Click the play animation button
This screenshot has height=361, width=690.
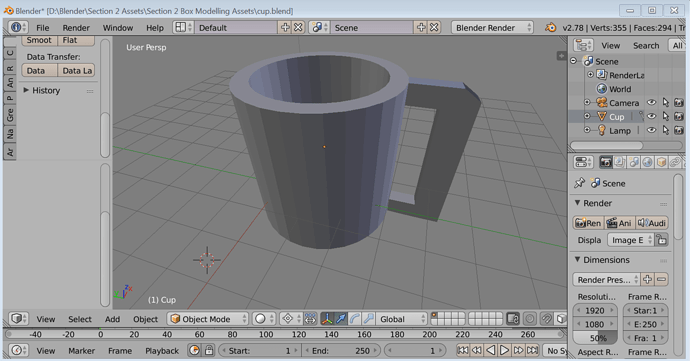click(x=504, y=350)
